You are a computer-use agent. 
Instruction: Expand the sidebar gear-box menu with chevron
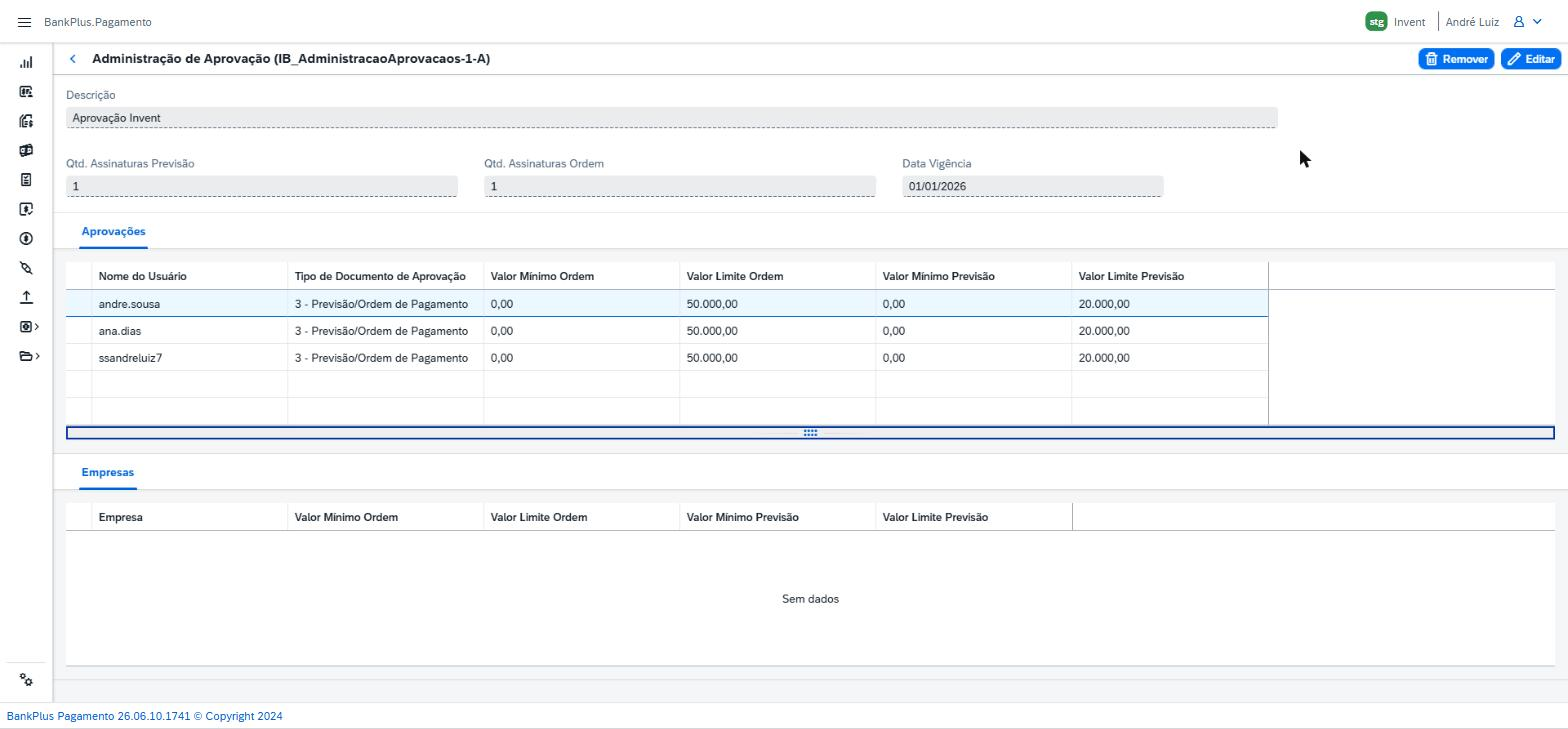pyautogui.click(x=29, y=327)
